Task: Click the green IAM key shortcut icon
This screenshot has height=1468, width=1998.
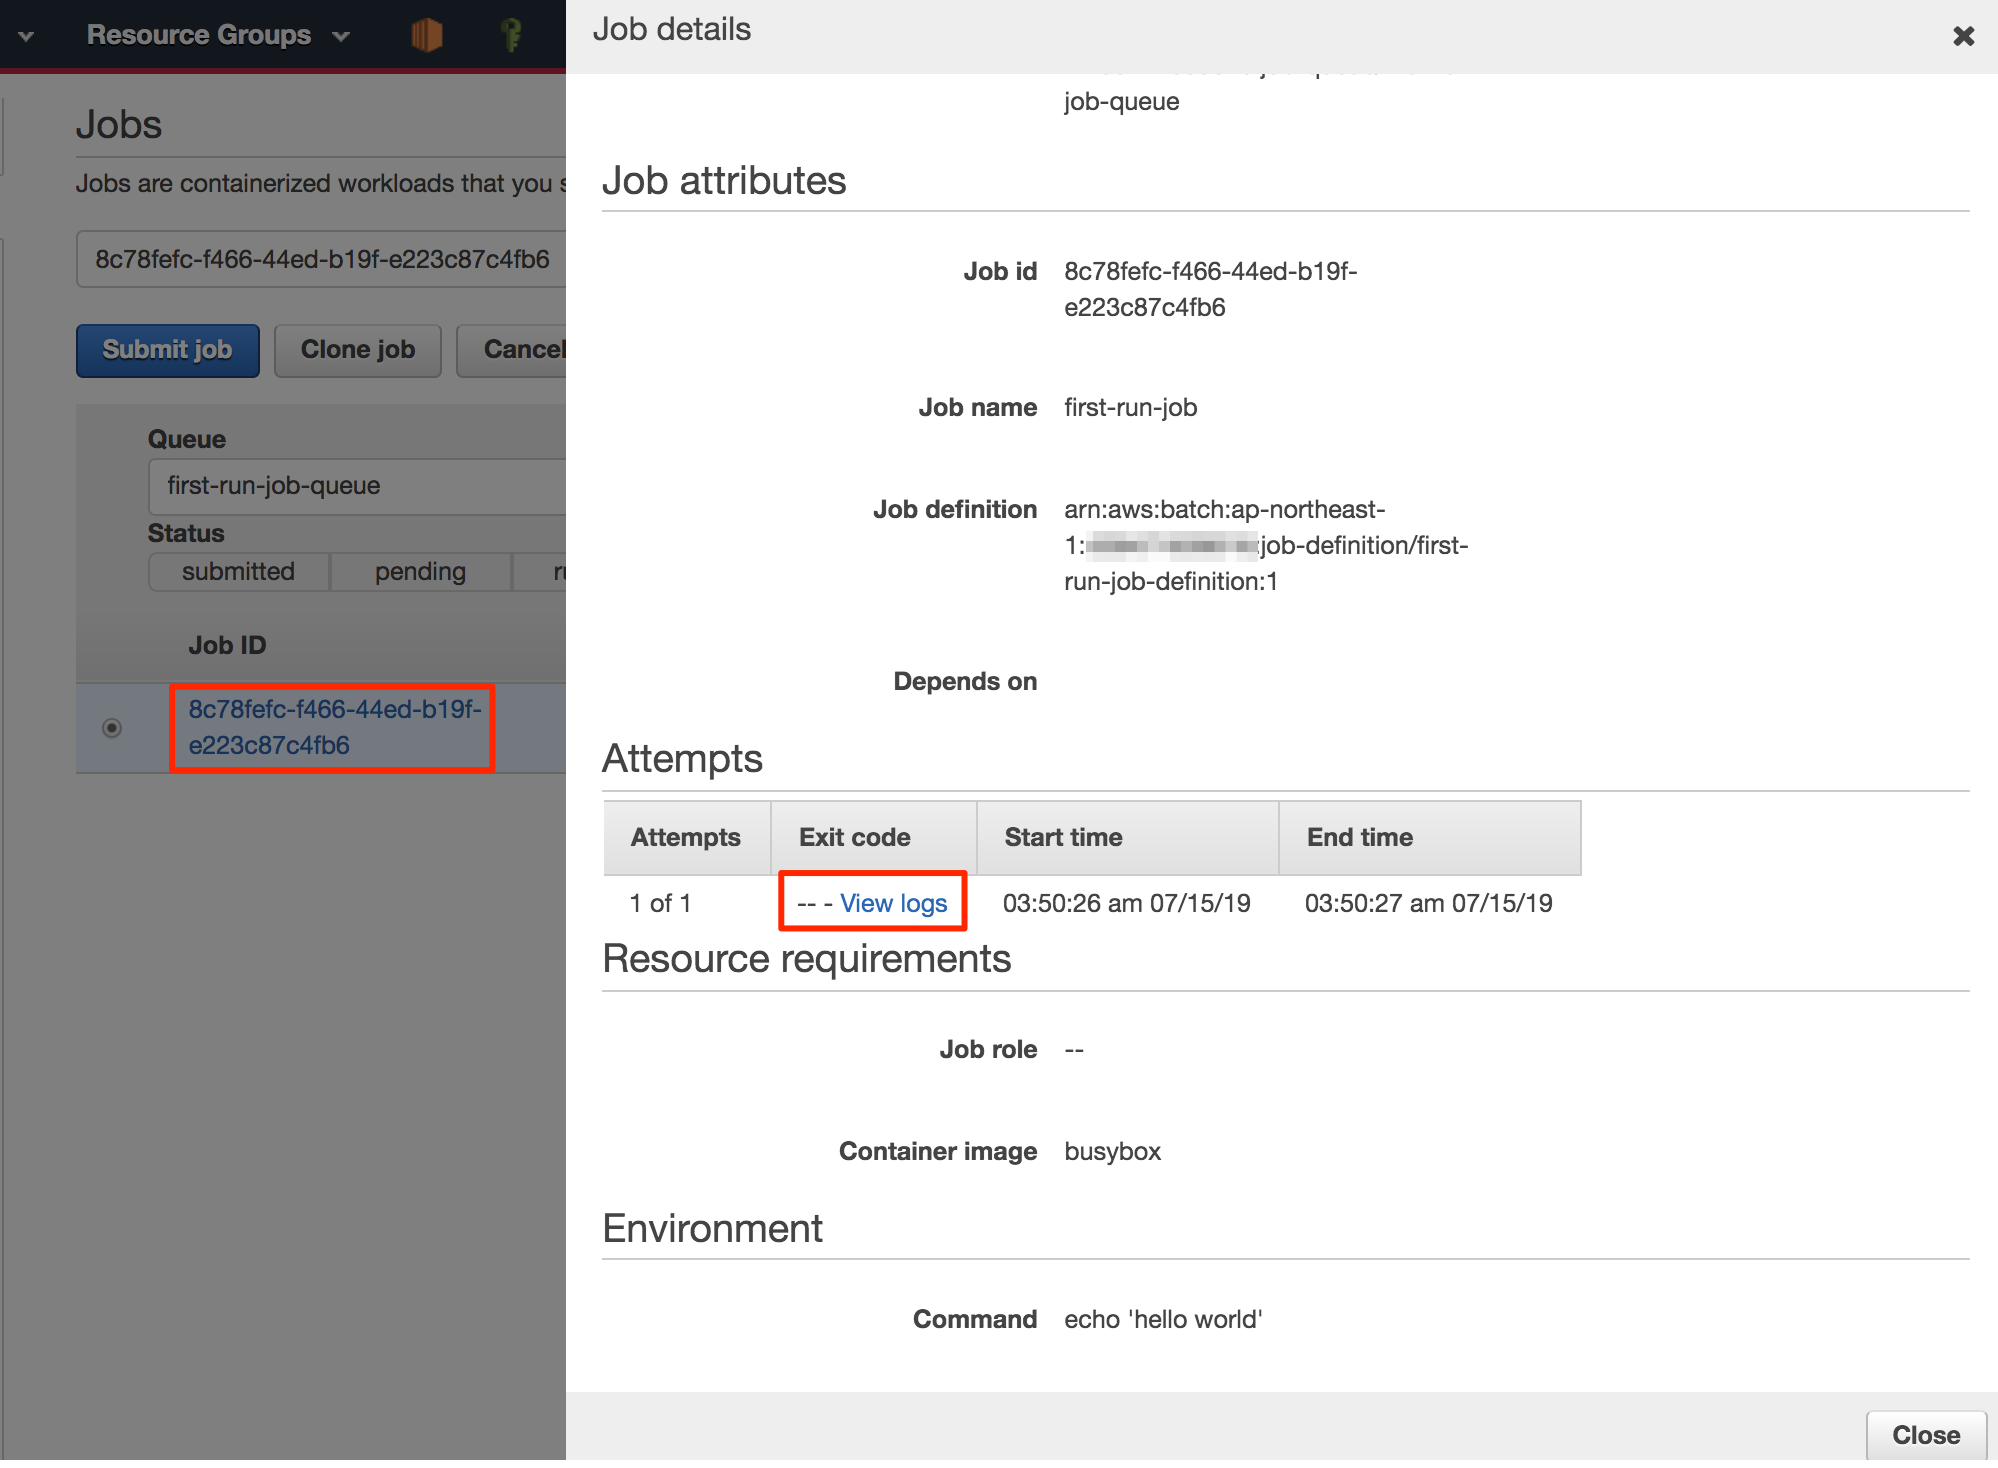Action: (x=511, y=35)
